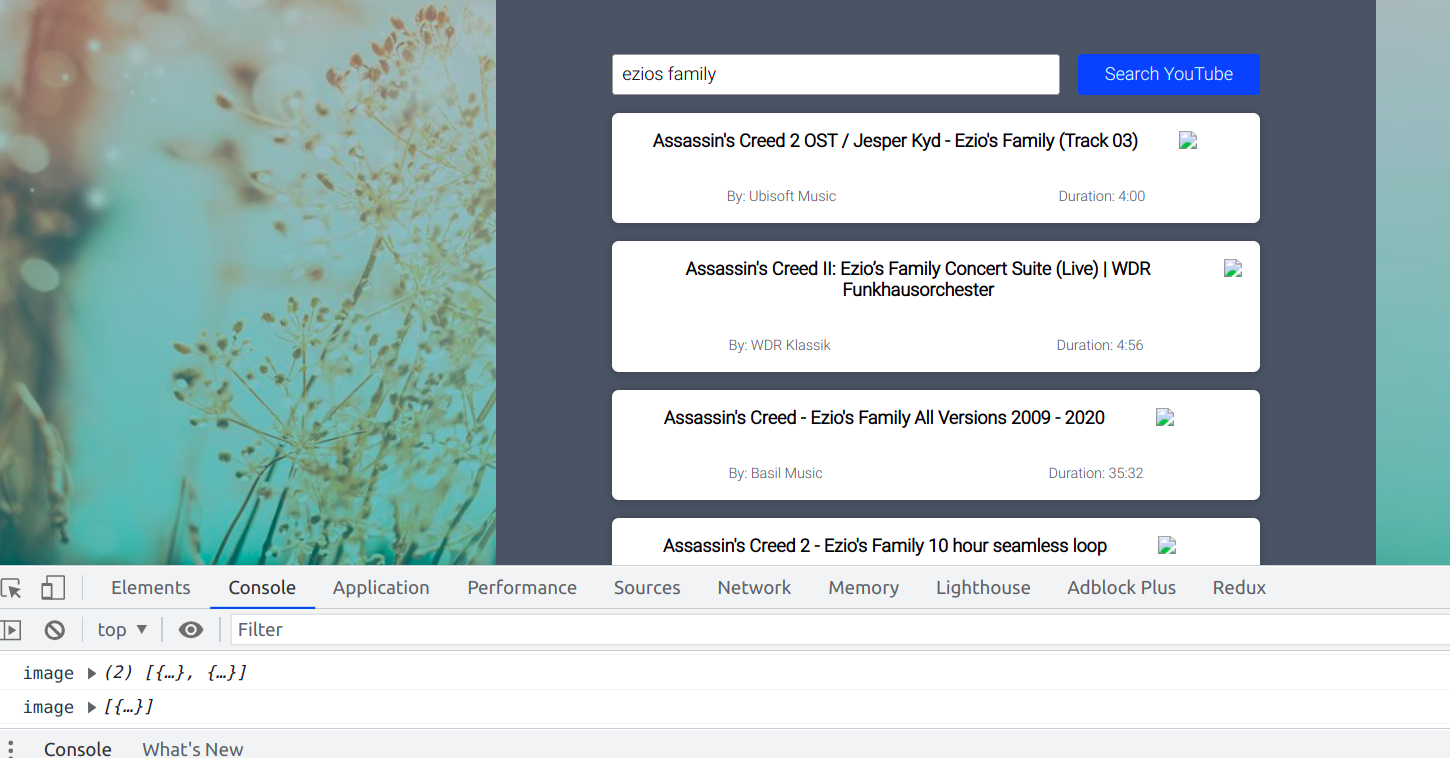The height and width of the screenshot is (758, 1450).
Task: Open the What's New drawer tab
Action: pos(193,749)
